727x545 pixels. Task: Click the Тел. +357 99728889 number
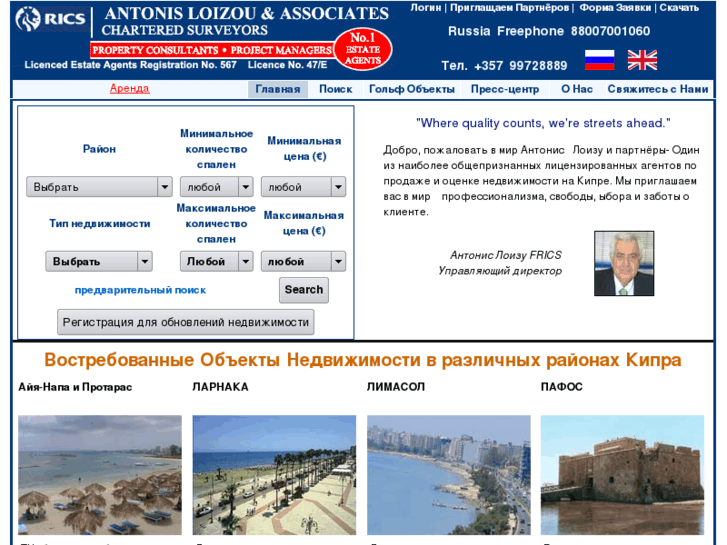coord(504,65)
